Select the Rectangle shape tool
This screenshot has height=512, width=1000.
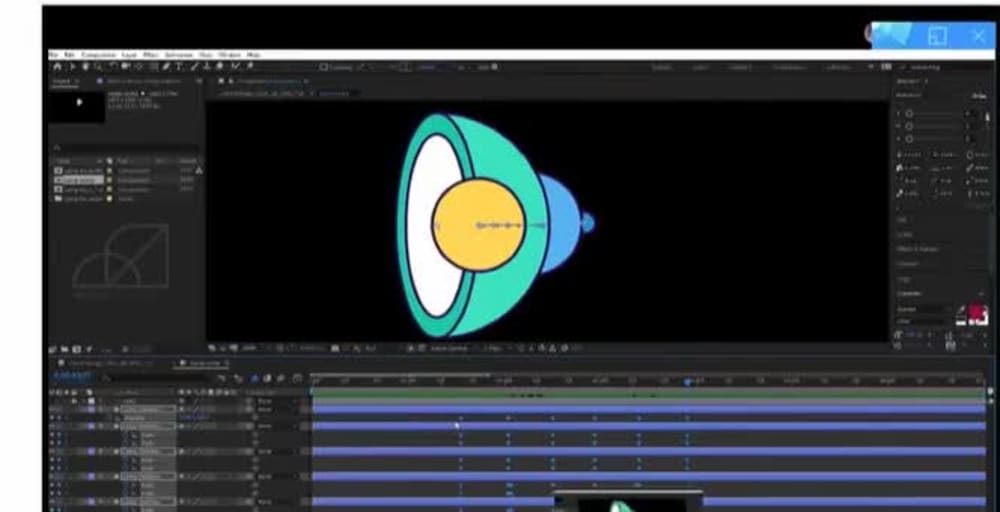point(153,66)
